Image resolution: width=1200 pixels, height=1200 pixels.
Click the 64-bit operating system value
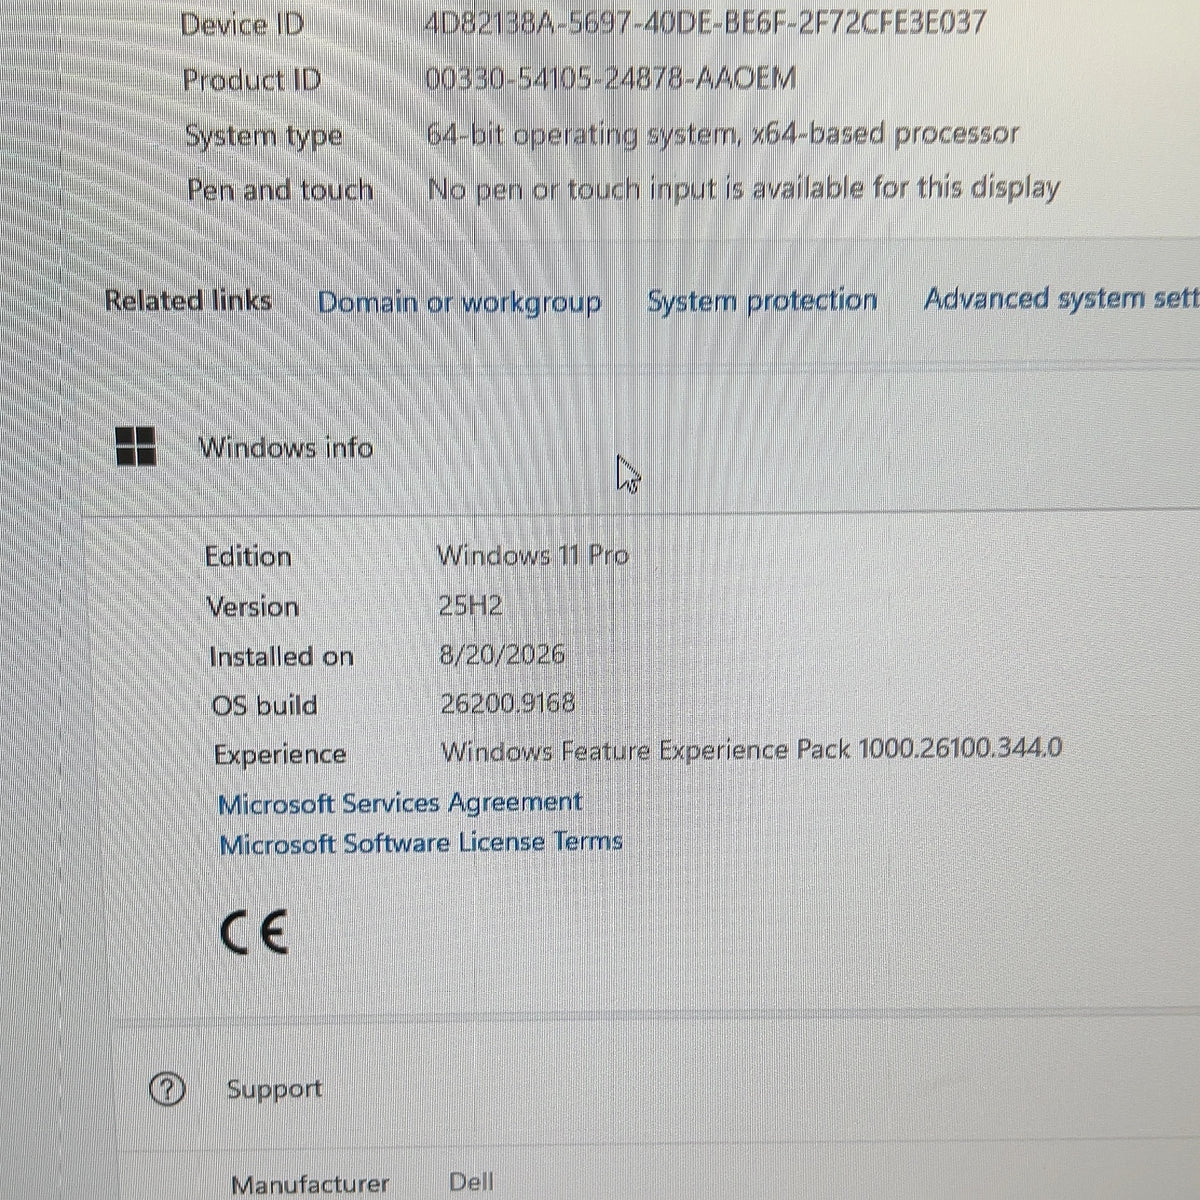(722, 133)
